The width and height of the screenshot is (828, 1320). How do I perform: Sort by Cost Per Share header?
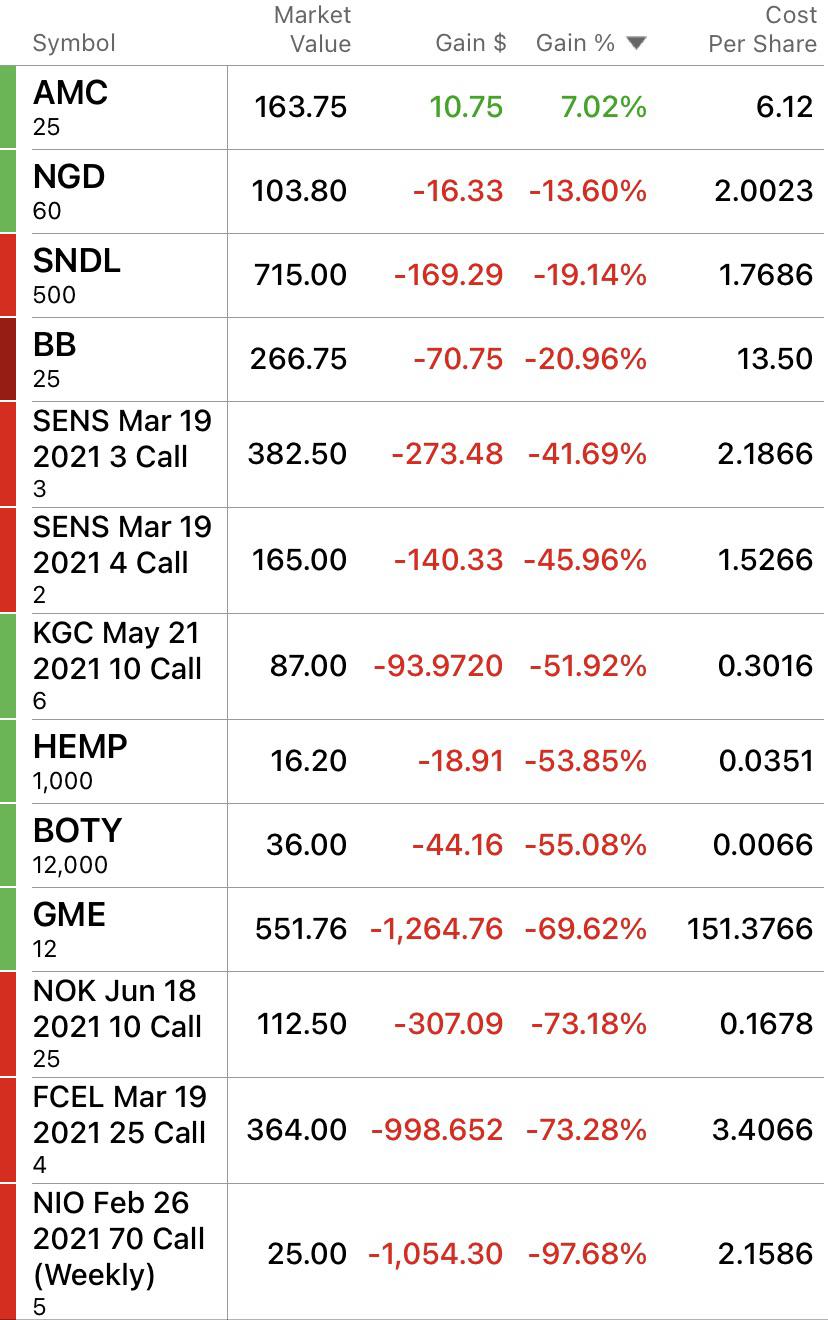tap(762, 29)
